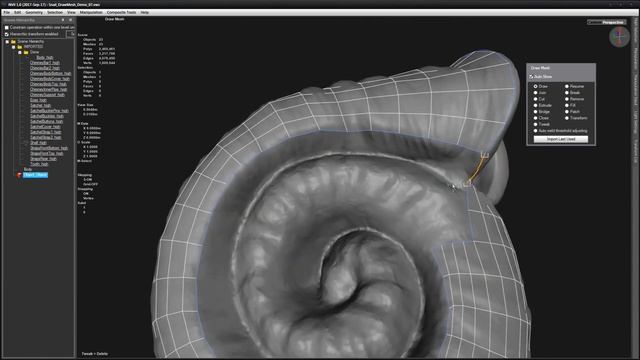The image size is (640, 360).
Task: Click the Scene Hierarchy root folder icon
Action: [x=13, y=42]
